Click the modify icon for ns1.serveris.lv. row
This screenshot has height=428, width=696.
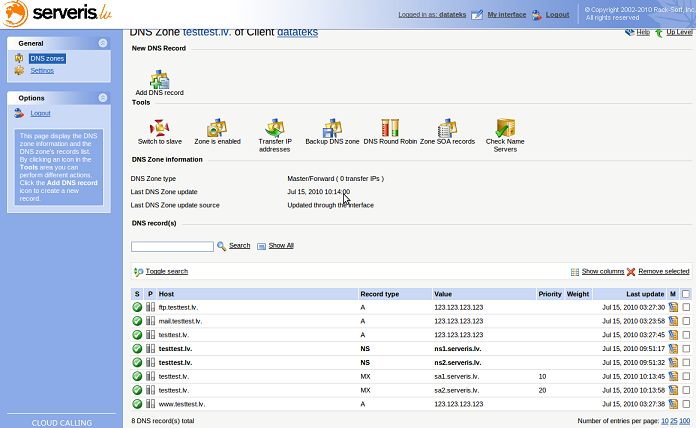673,349
